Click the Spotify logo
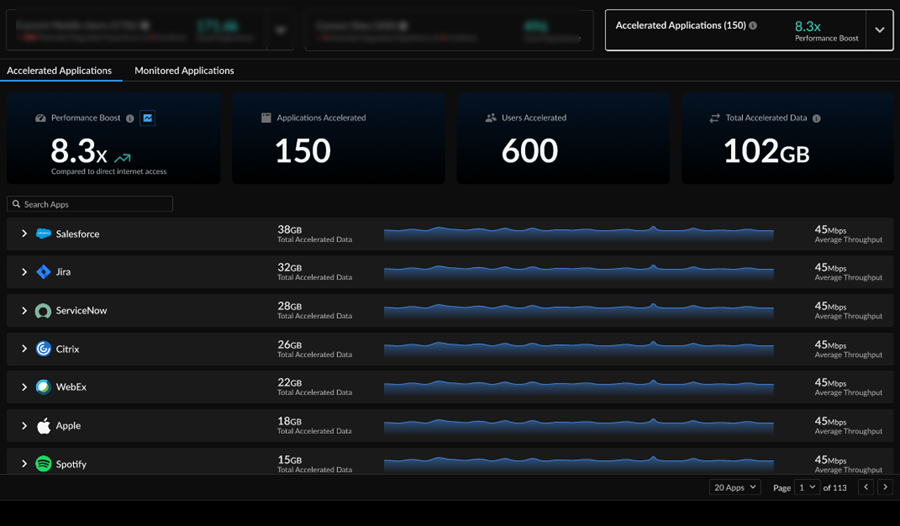Screen dimensions: 900x526 (43, 464)
